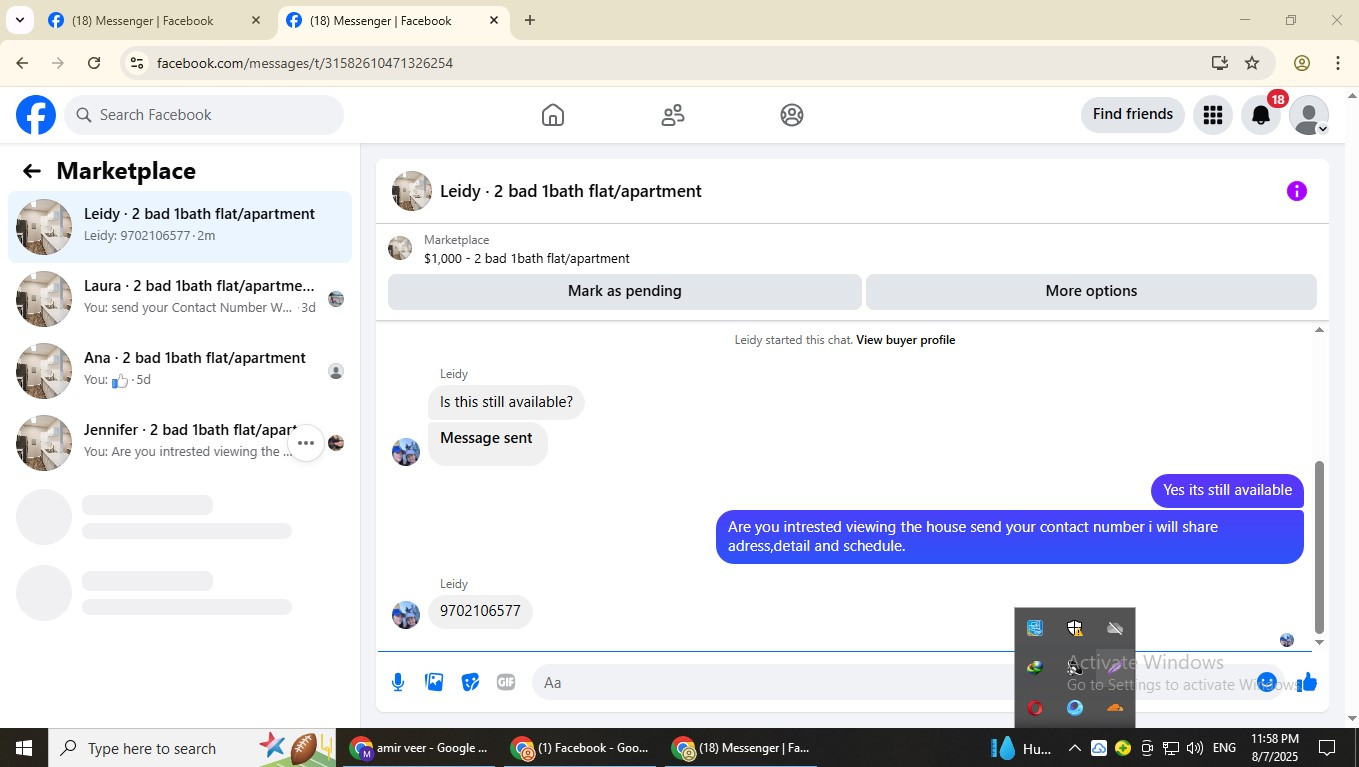Open the Friends icon in top navigation

673,115
